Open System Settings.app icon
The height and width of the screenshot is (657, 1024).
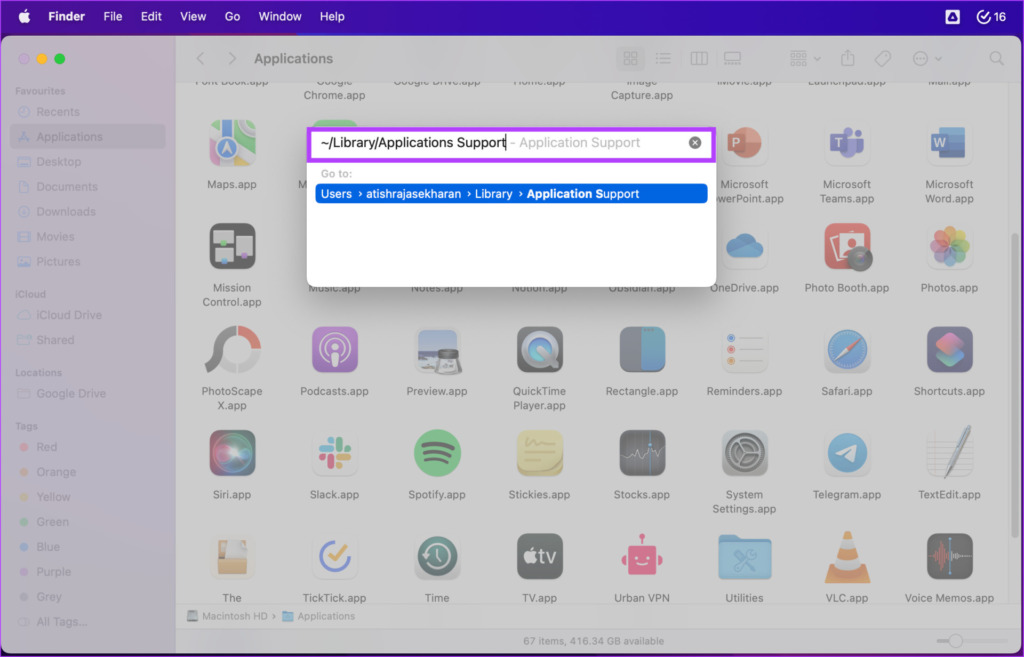click(744, 453)
